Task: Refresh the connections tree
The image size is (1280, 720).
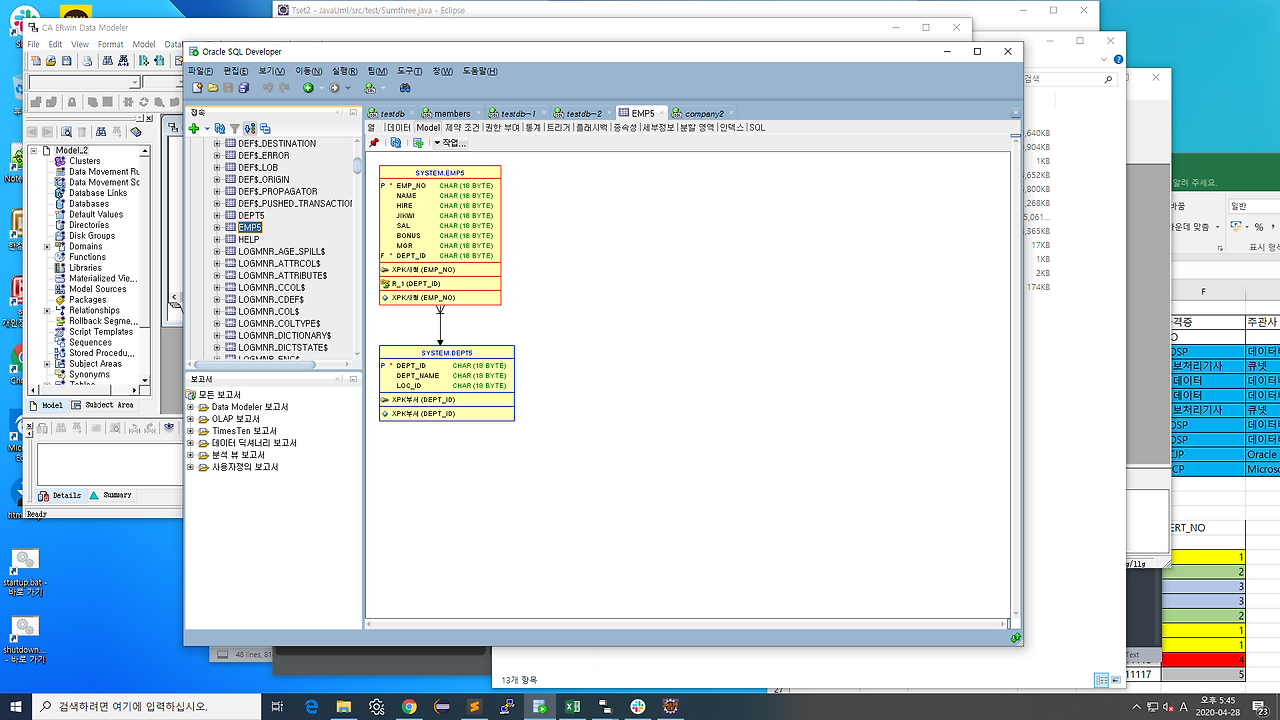Action: 221,129
